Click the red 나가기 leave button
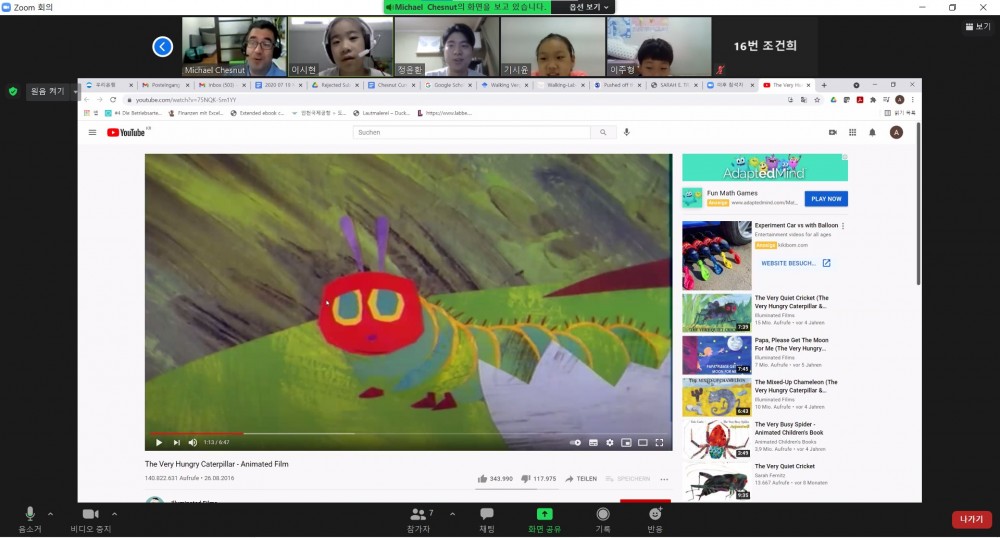Viewport: 1000px width, 538px height. point(971,519)
